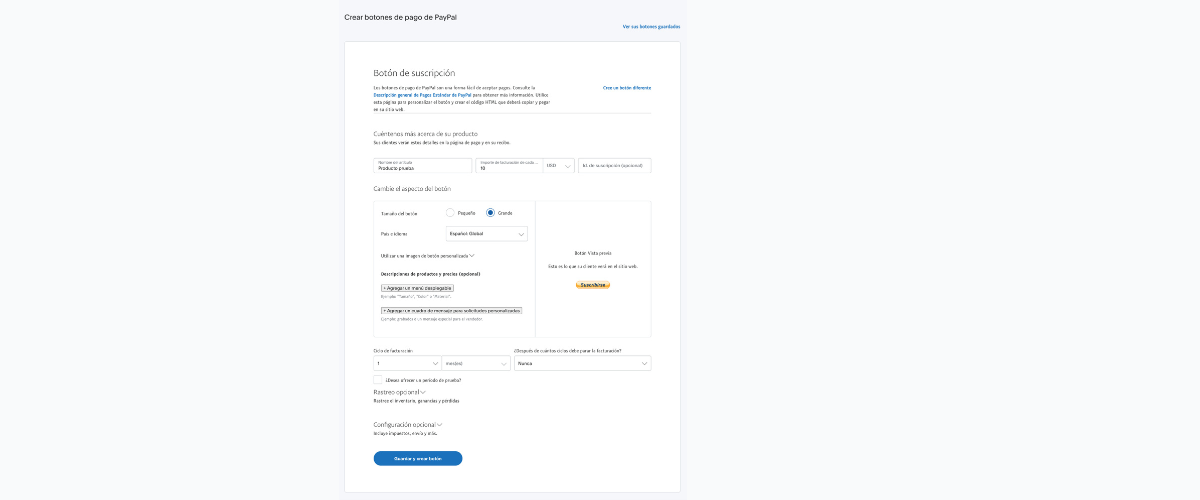The width and height of the screenshot is (1200, 500).
Task: Click the Suscribirse preview button
Action: click(593, 285)
